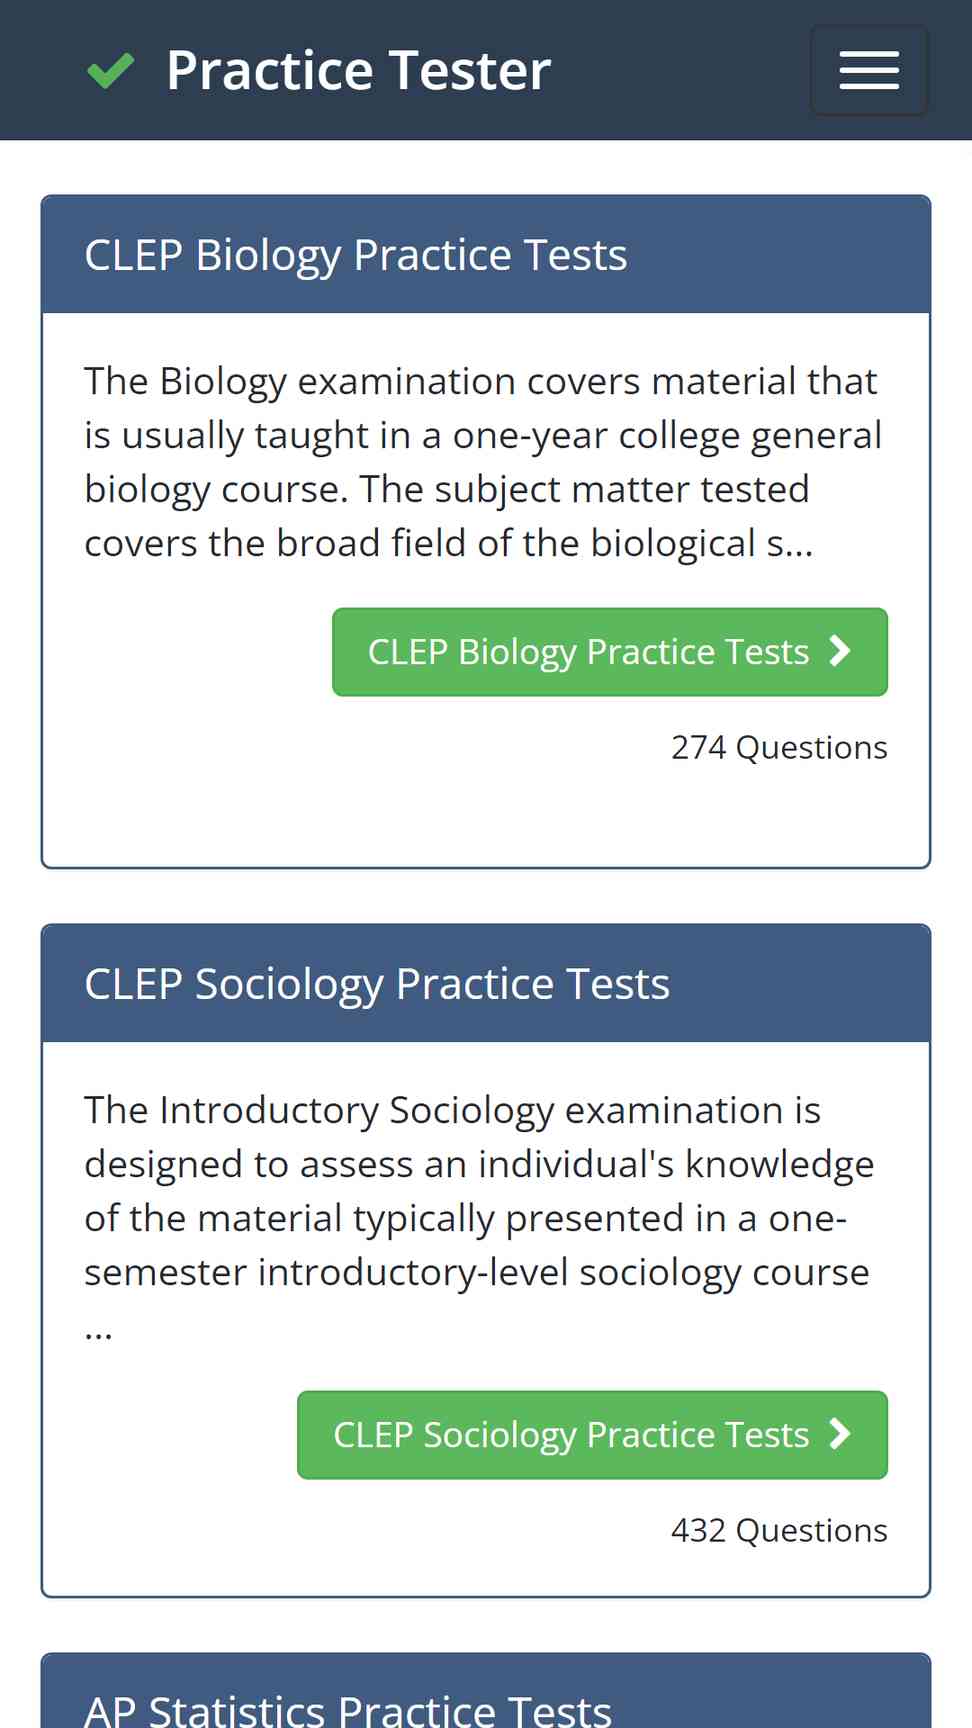The image size is (972, 1728).
Task: Click the trailing ellipsis under Sociology description
Action: point(98,1332)
